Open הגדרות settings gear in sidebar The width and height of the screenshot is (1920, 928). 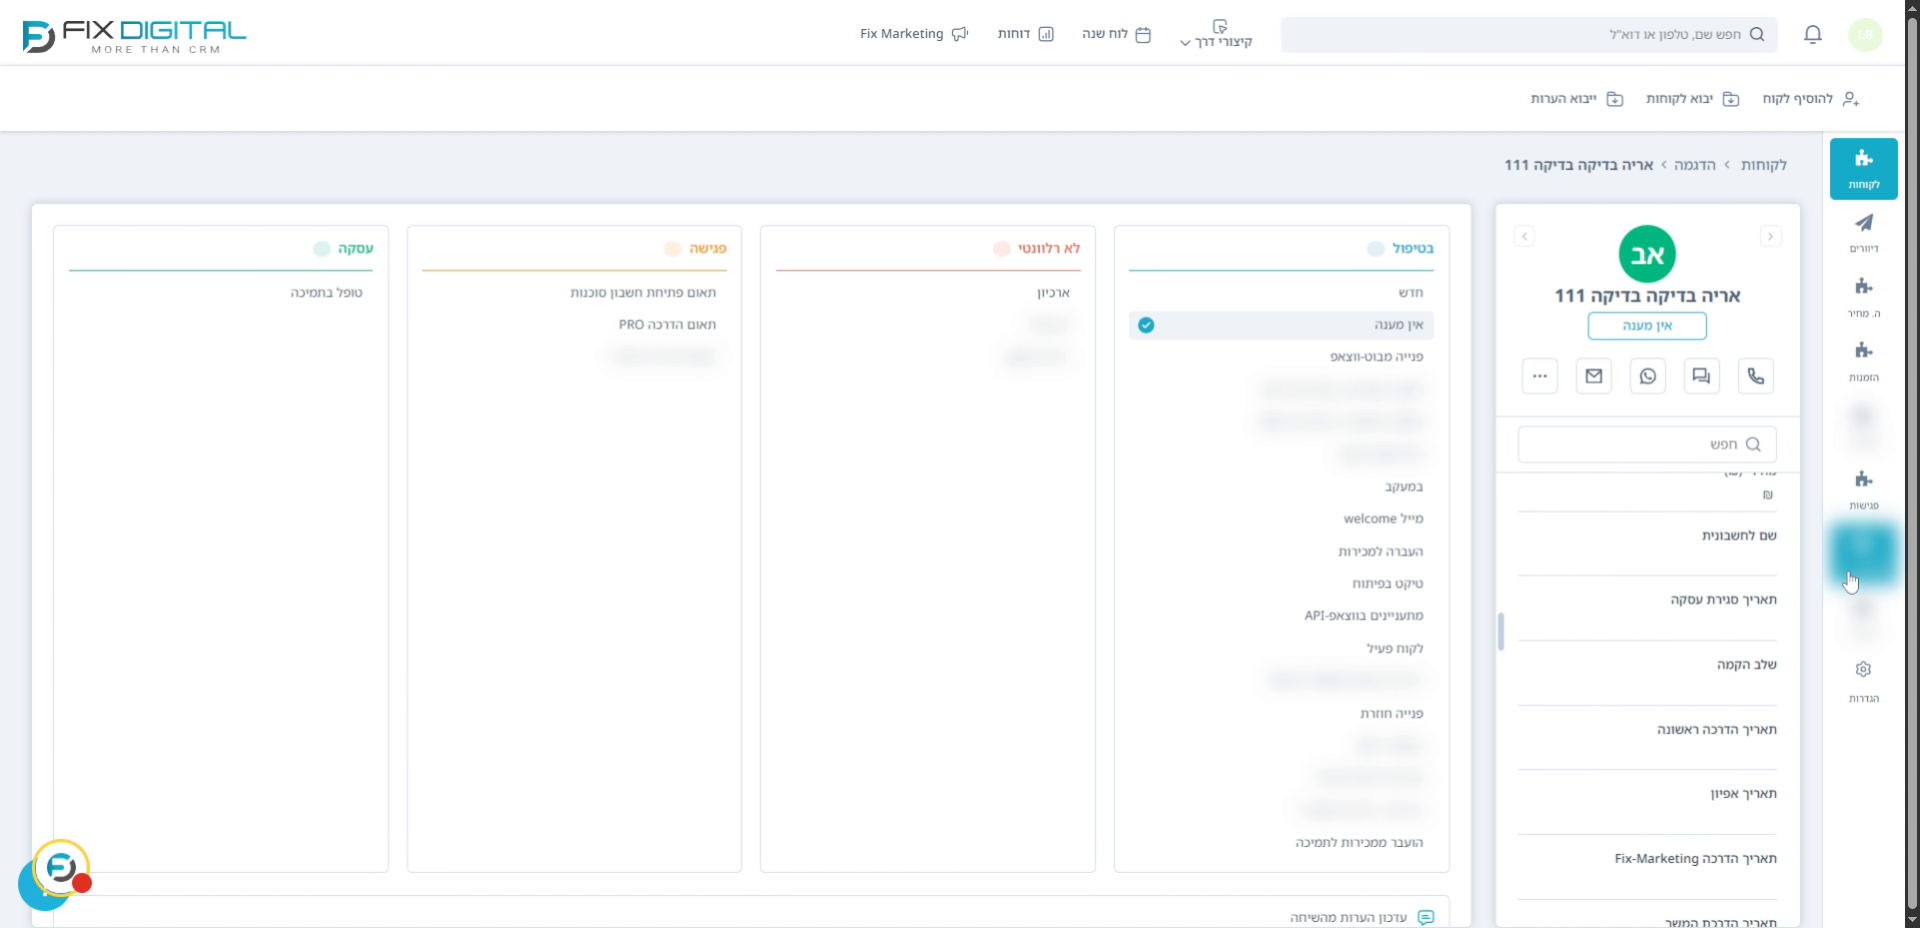click(x=1863, y=679)
